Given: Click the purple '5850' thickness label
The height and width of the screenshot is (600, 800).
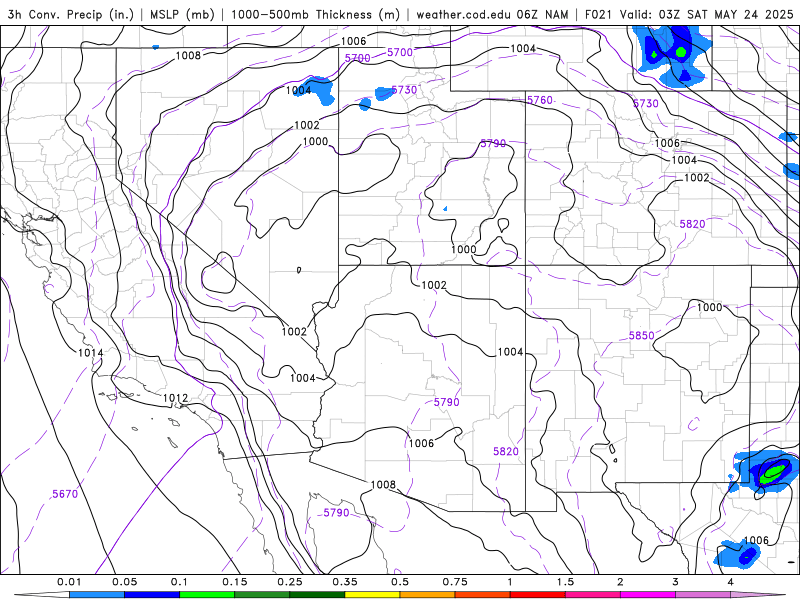Looking at the screenshot, I should 641,335.
